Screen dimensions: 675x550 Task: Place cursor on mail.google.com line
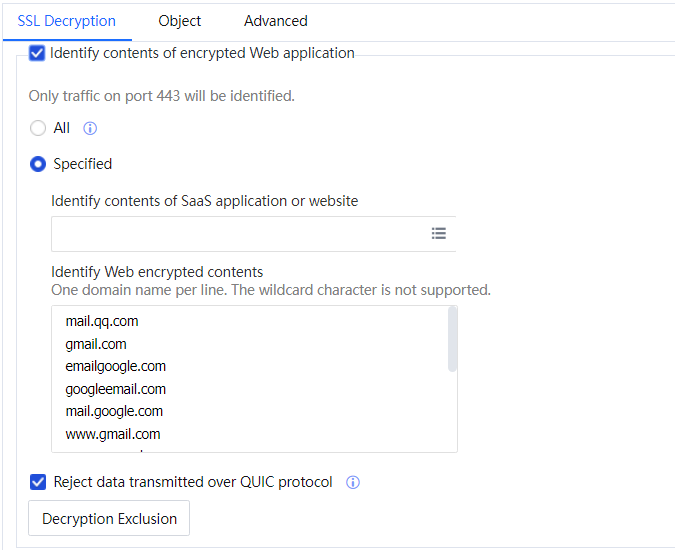coord(114,411)
